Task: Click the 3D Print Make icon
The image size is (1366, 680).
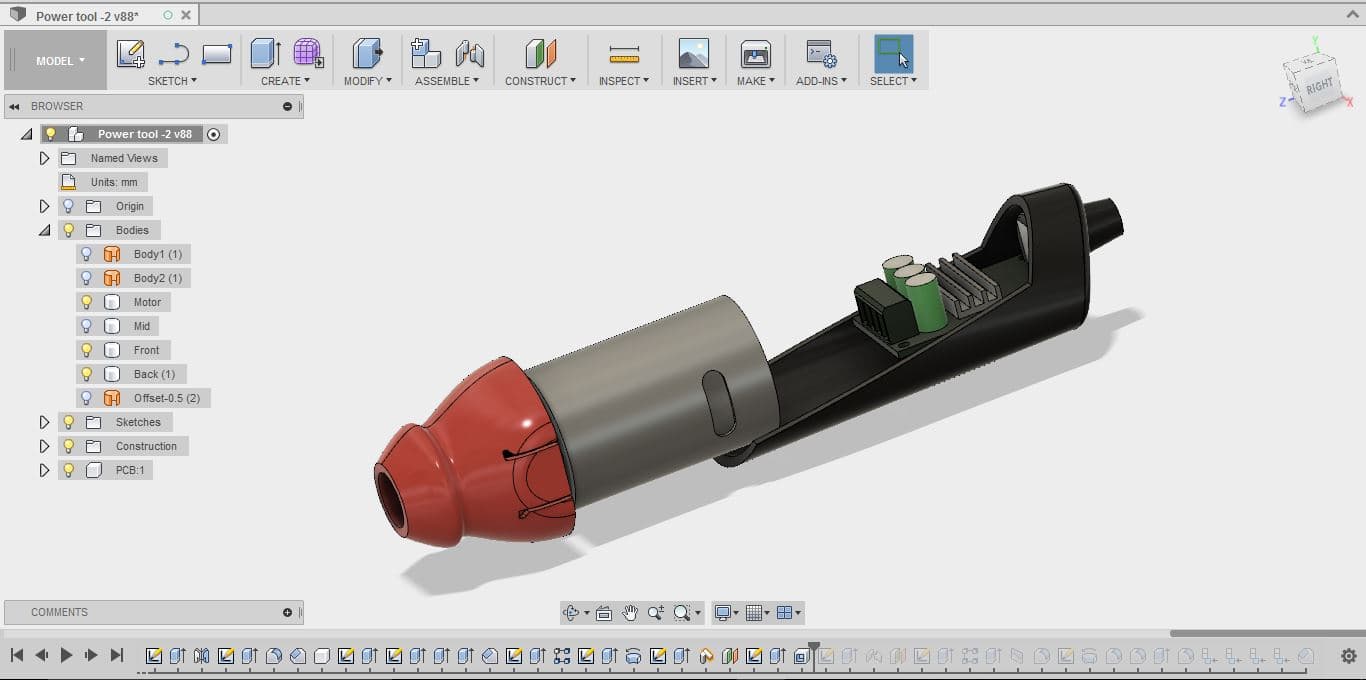Action: coord(755,54)
